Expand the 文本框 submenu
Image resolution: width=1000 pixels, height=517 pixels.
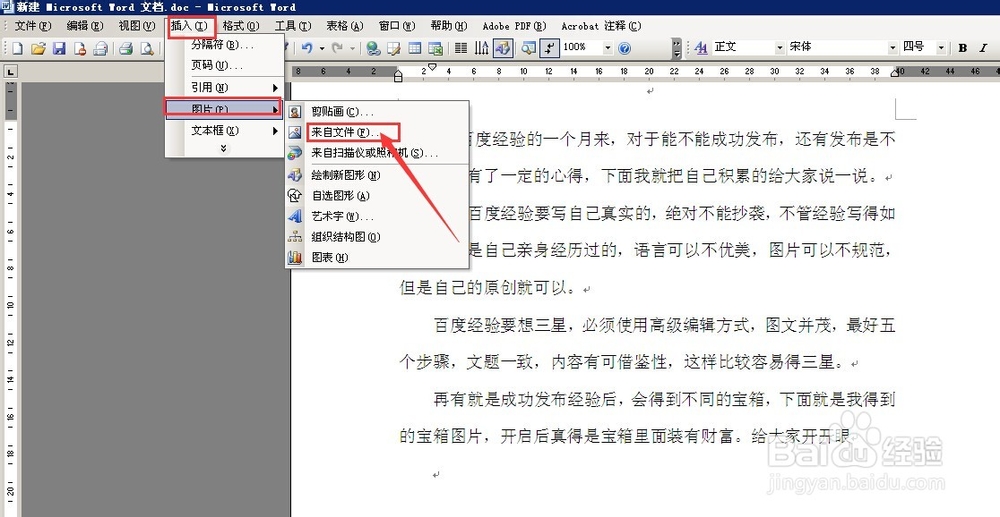point(223,131)
